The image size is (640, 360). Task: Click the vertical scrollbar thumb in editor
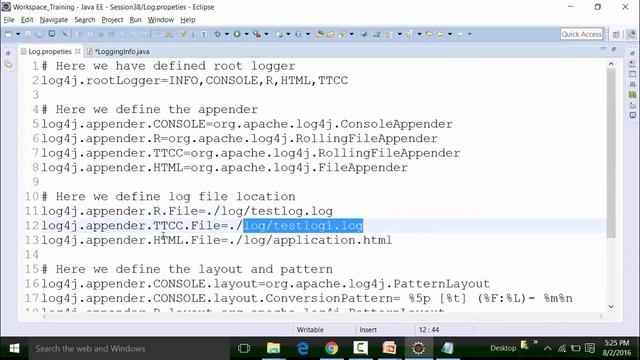pos(611,153)
